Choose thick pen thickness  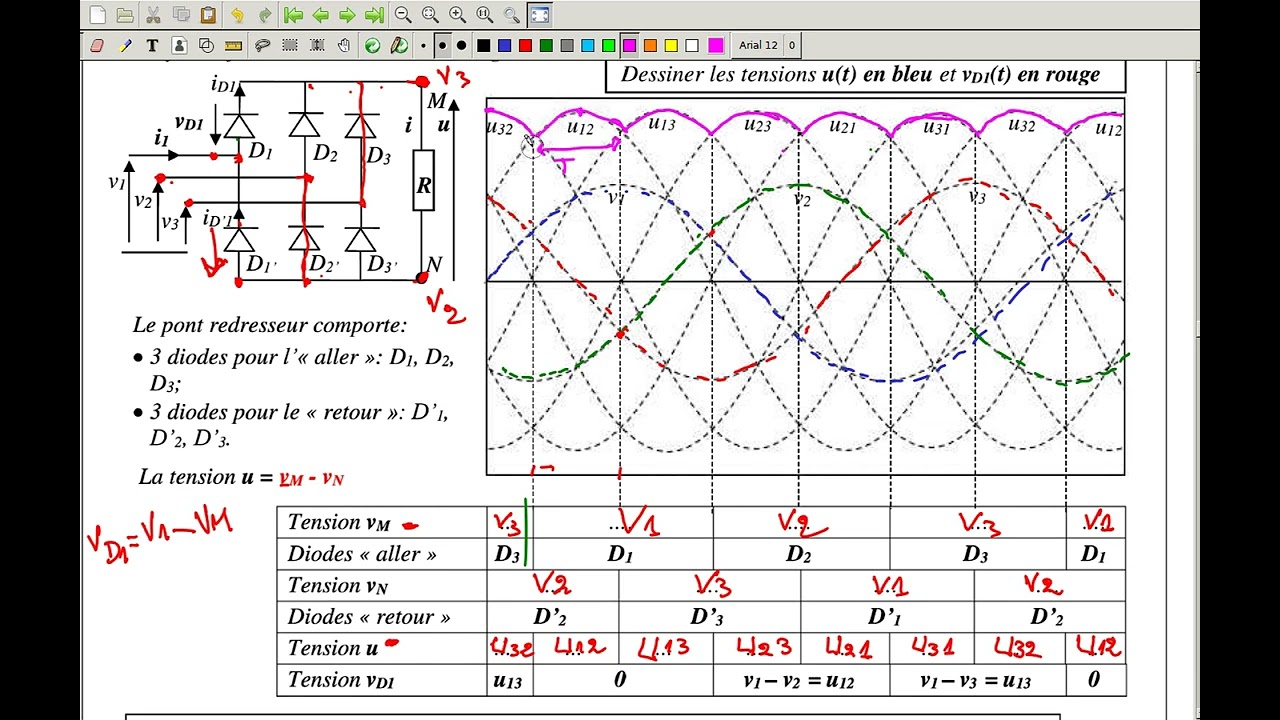(461, 45)
